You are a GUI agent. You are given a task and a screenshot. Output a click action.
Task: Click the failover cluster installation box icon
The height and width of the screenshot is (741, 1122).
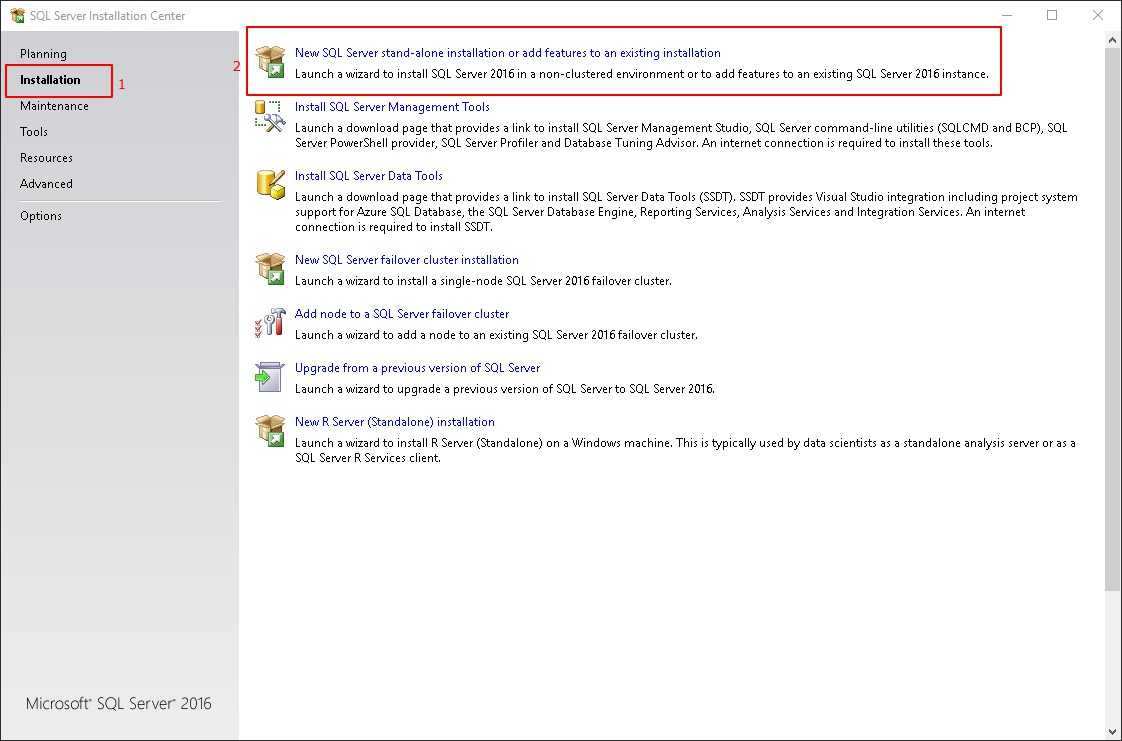[x=270, y=269]
